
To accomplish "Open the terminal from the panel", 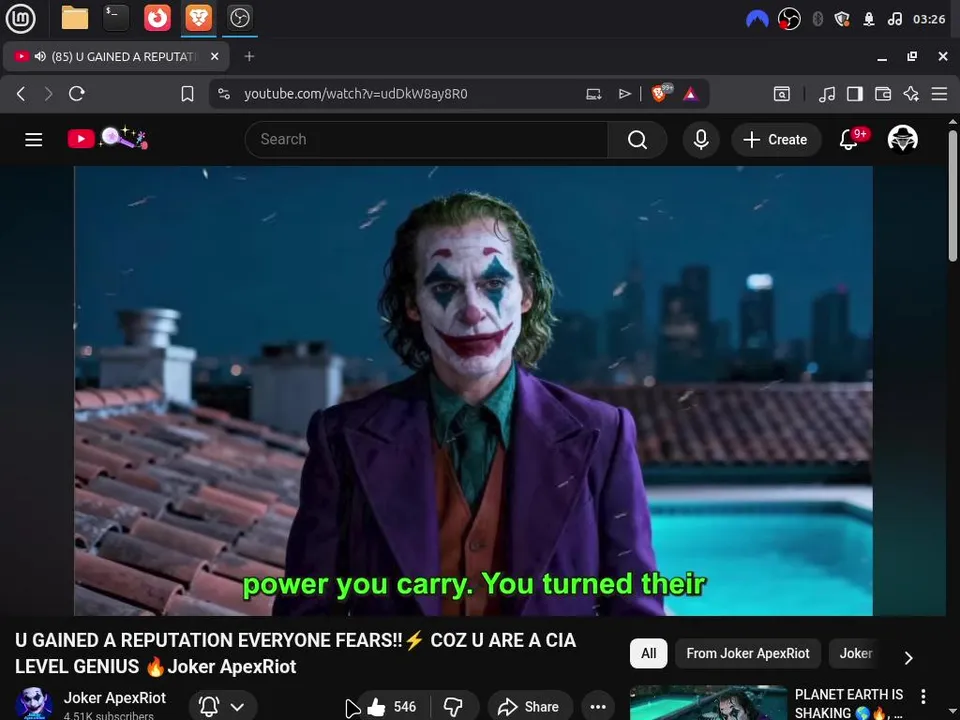I will pyautogui.click(x=116, y=18).
